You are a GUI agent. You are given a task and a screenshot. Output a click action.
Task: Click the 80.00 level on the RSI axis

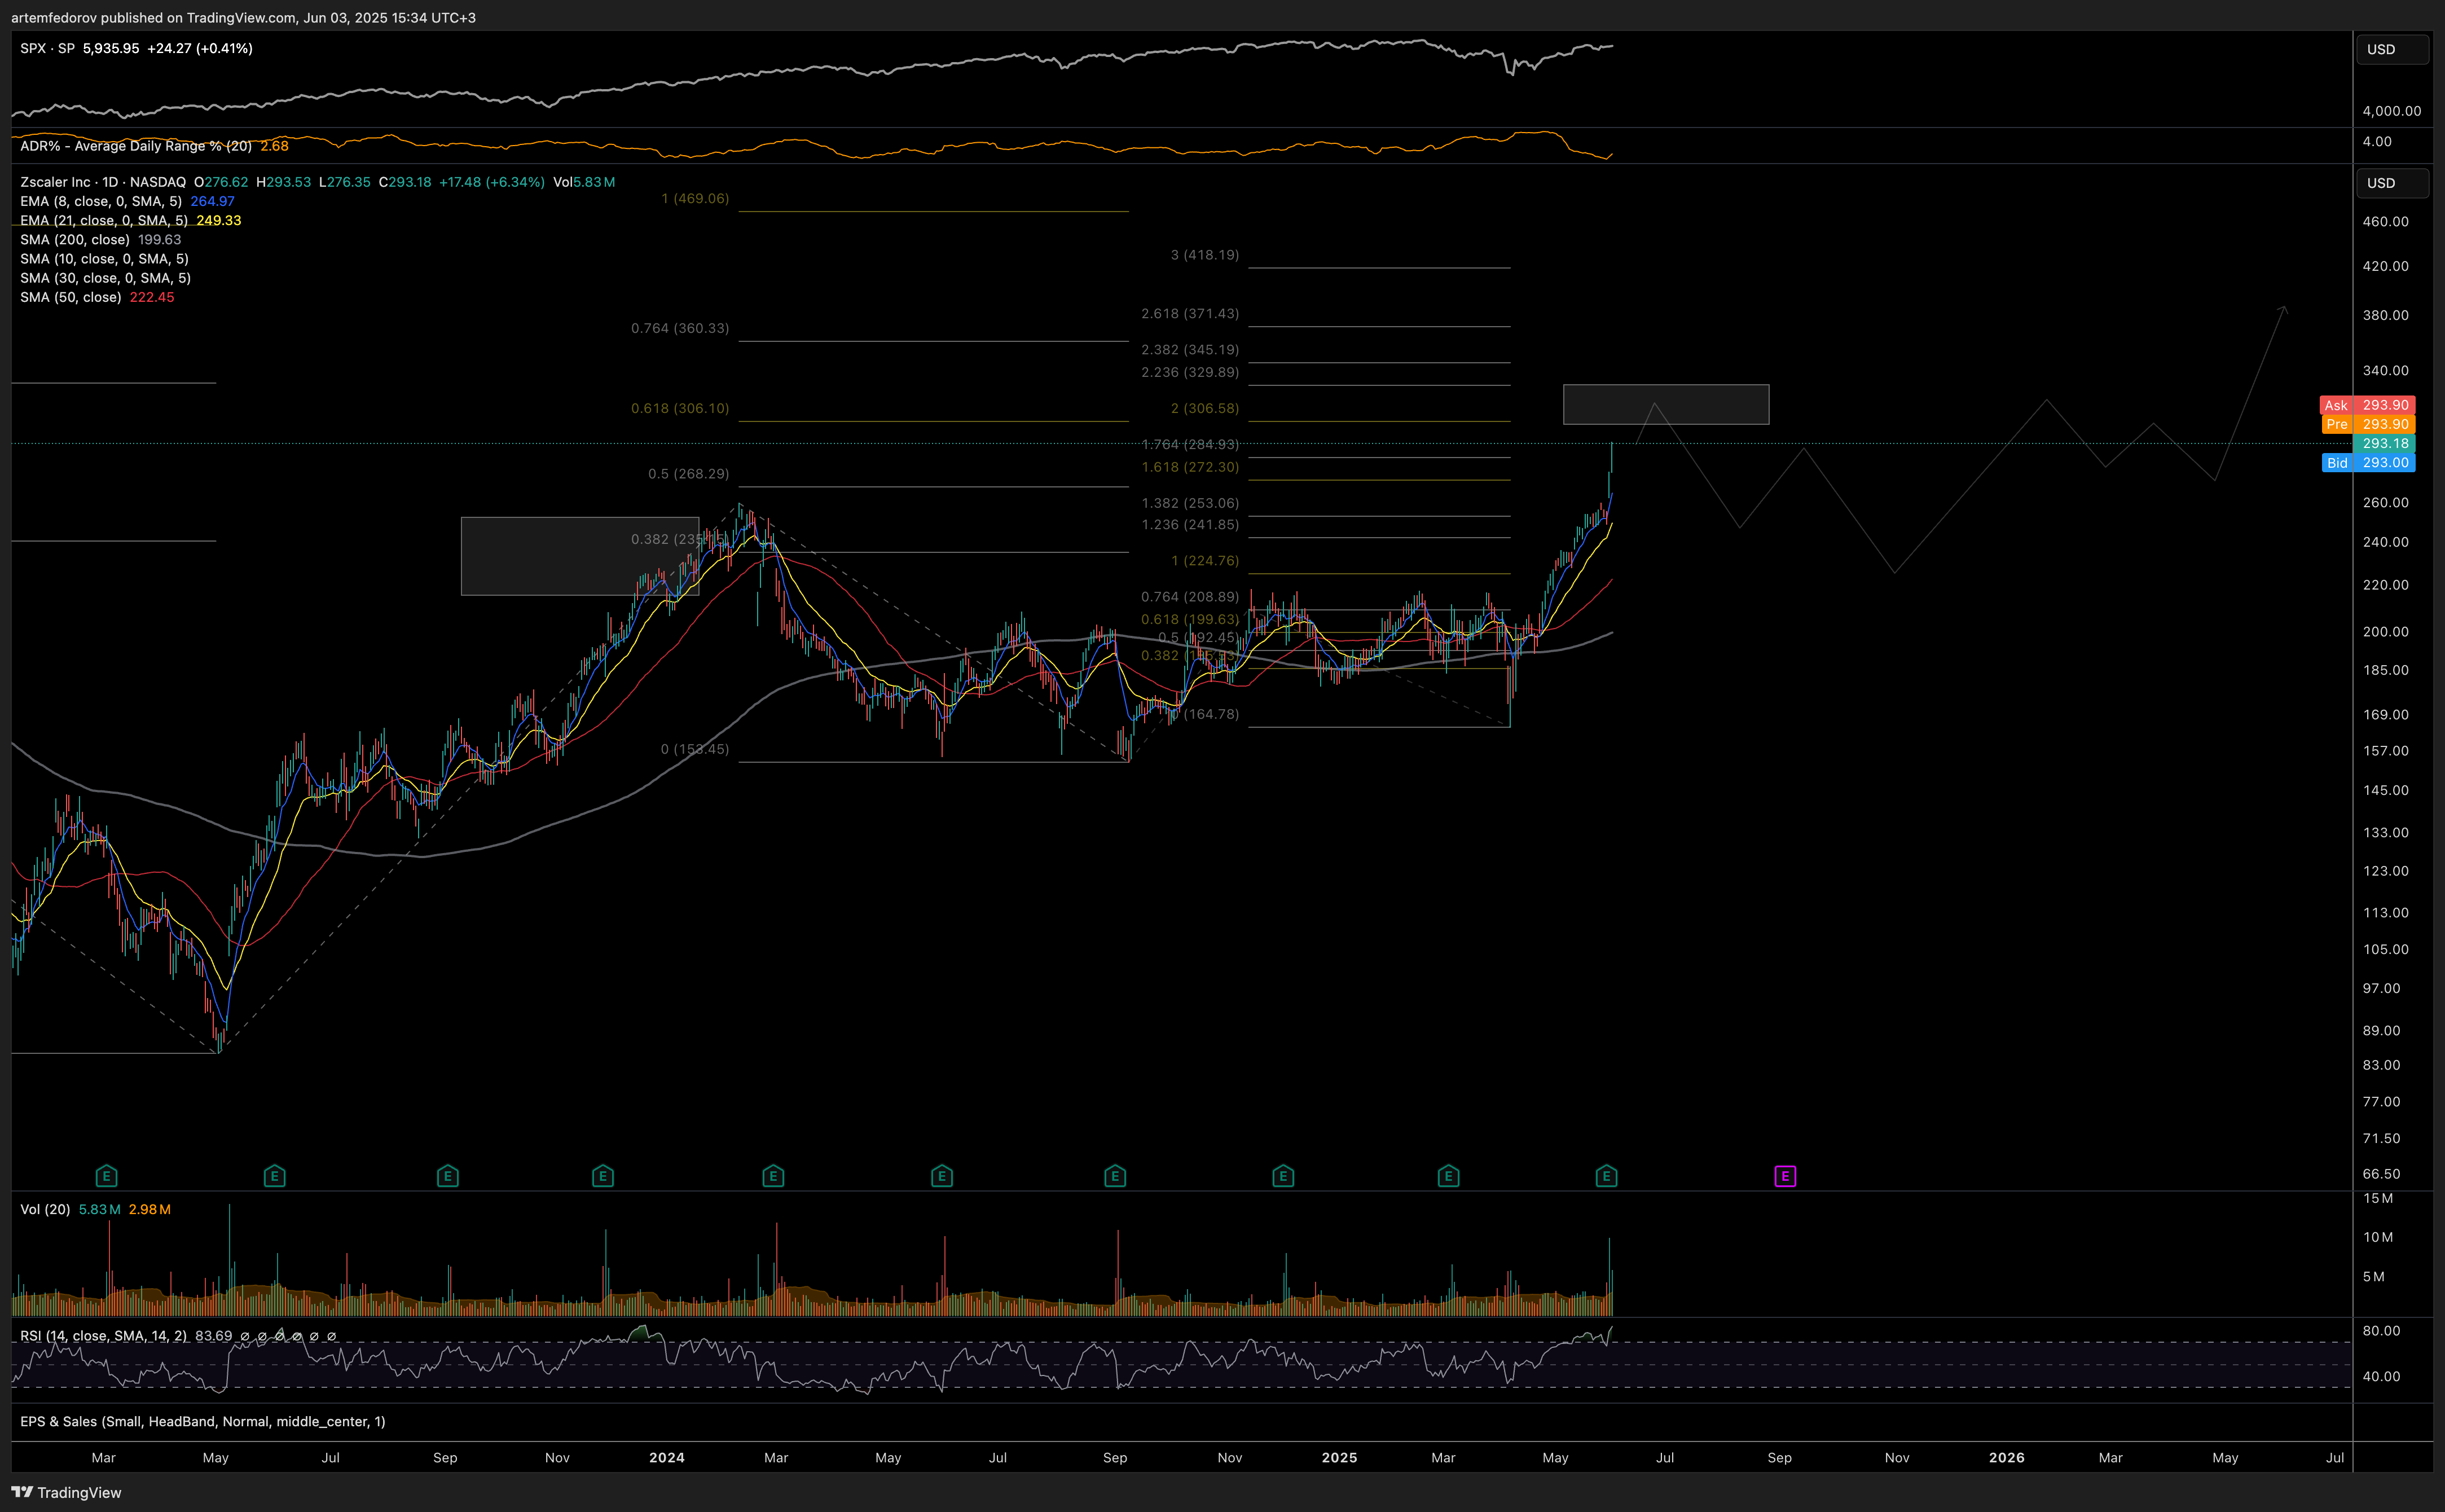(x=2381, y=1330)
